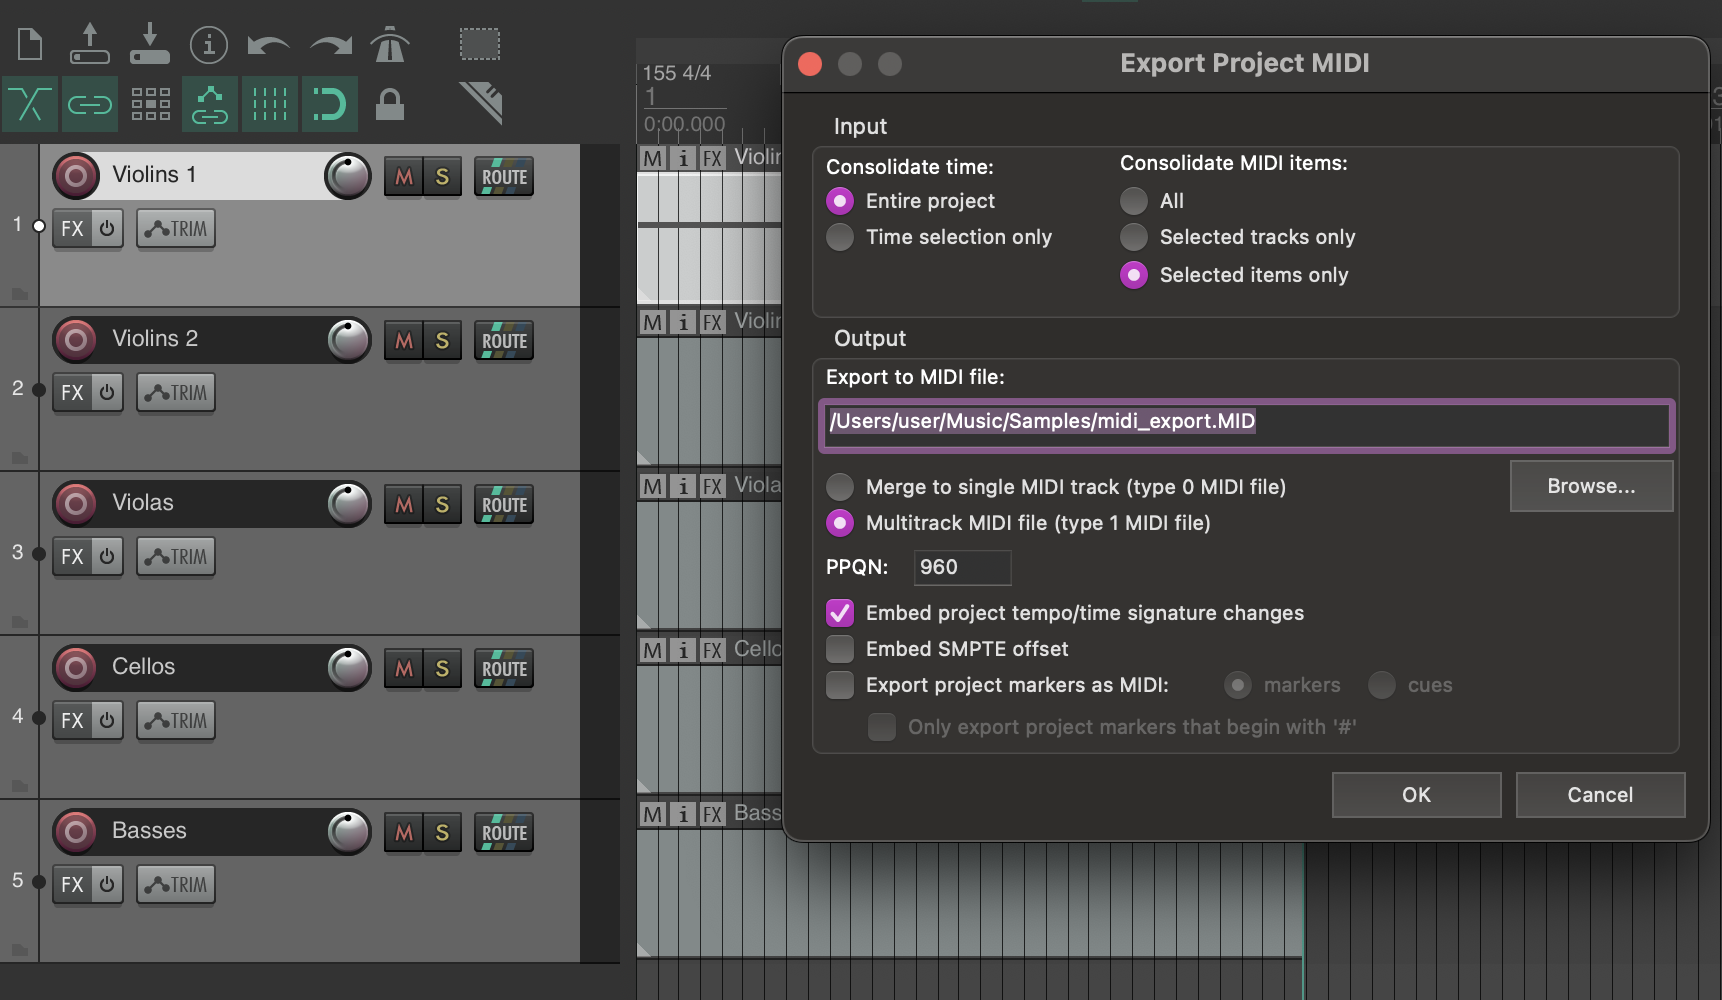
Task: Open the FX chain for Violas
Action: point(72,557)
